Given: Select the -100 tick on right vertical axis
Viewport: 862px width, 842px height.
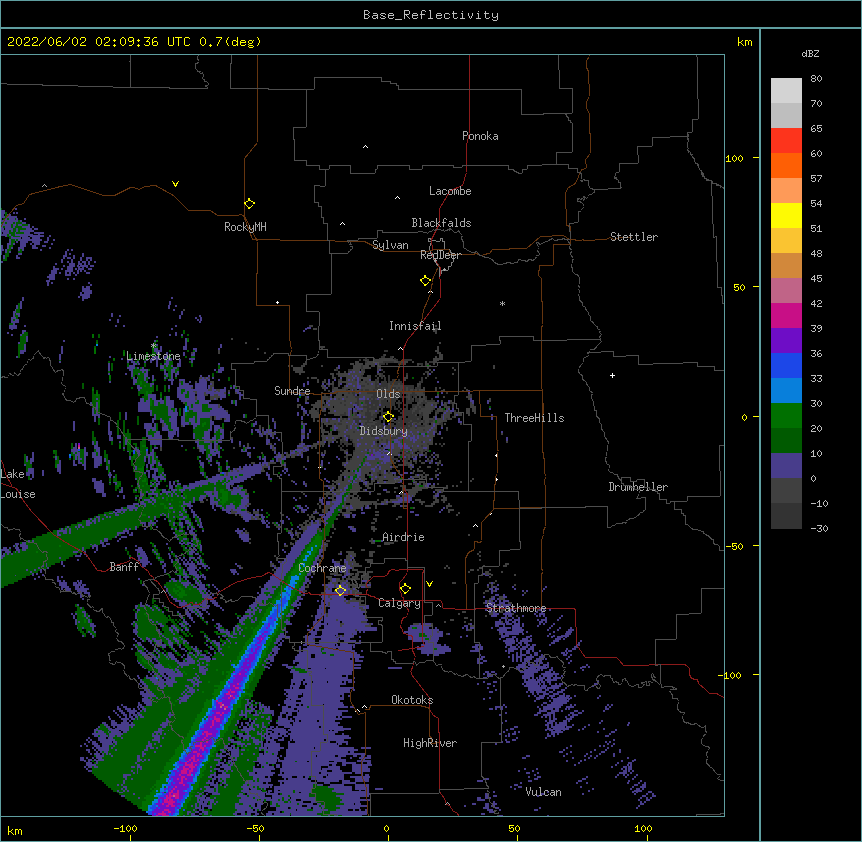Looking at the screenshot, I should pos(730,675).
